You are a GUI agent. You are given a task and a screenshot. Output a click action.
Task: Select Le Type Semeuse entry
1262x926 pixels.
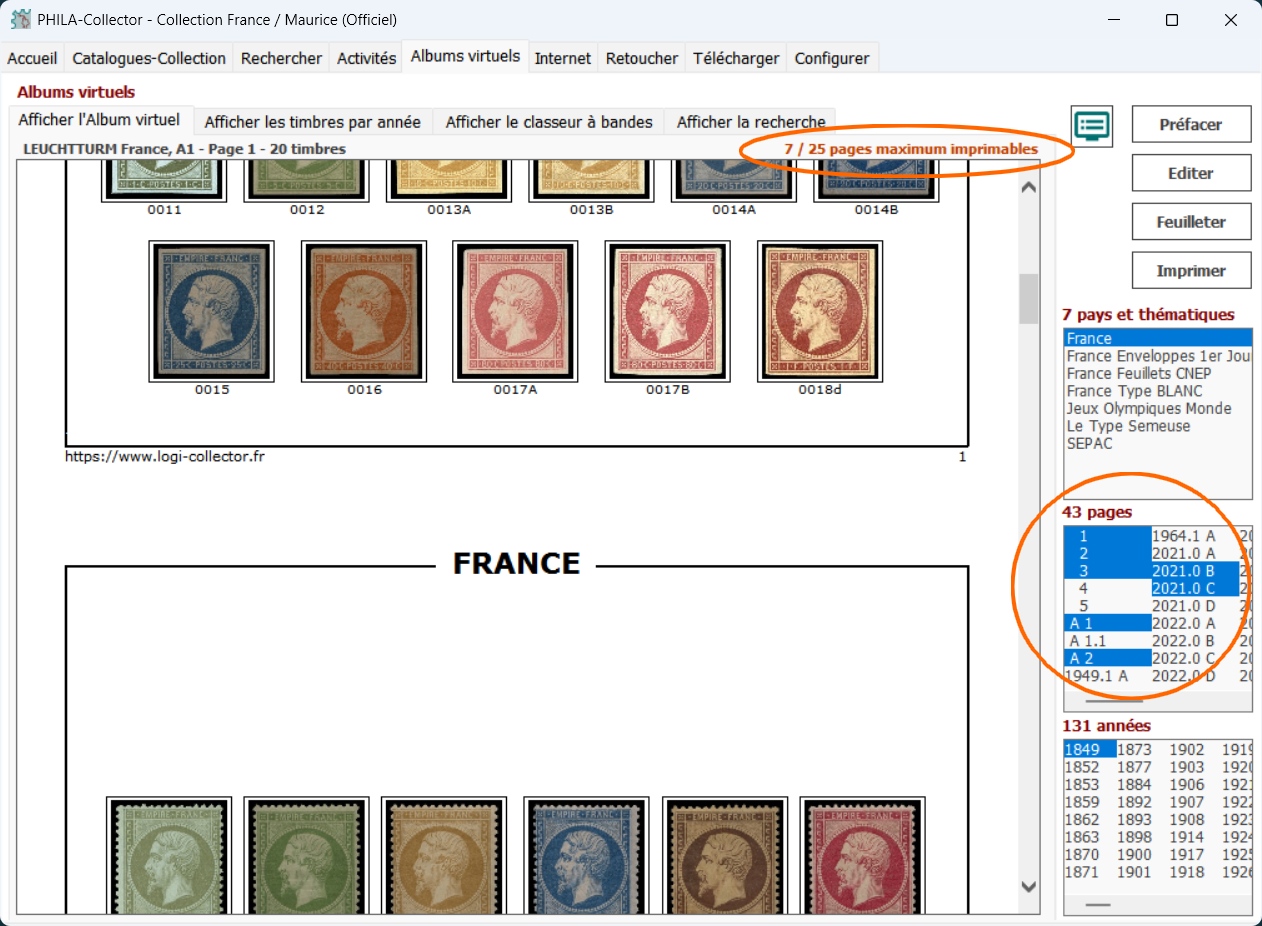click(1158, 426)
